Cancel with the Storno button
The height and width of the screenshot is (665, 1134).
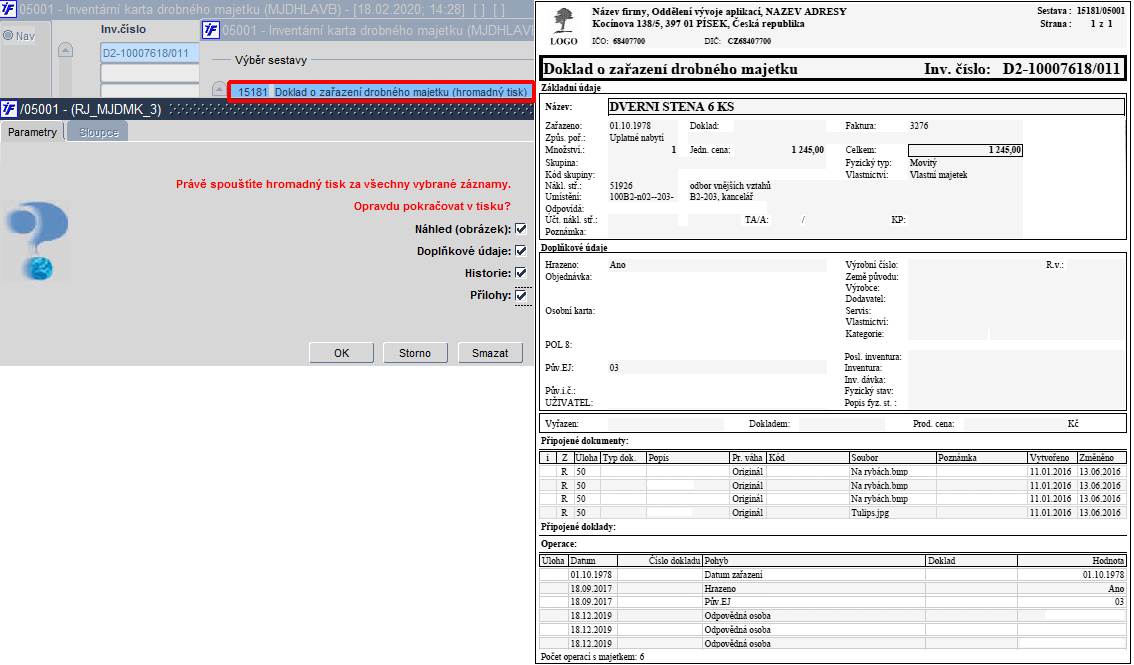[x=415, y=353]
